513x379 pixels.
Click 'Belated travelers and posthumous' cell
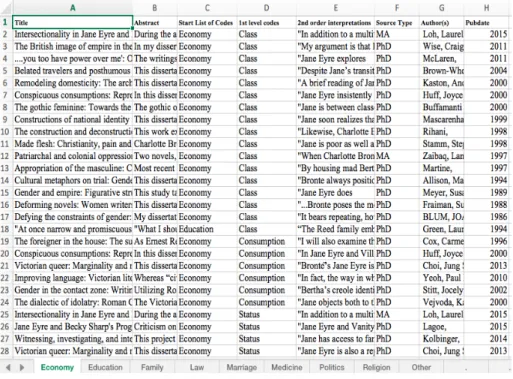(72, 71)
